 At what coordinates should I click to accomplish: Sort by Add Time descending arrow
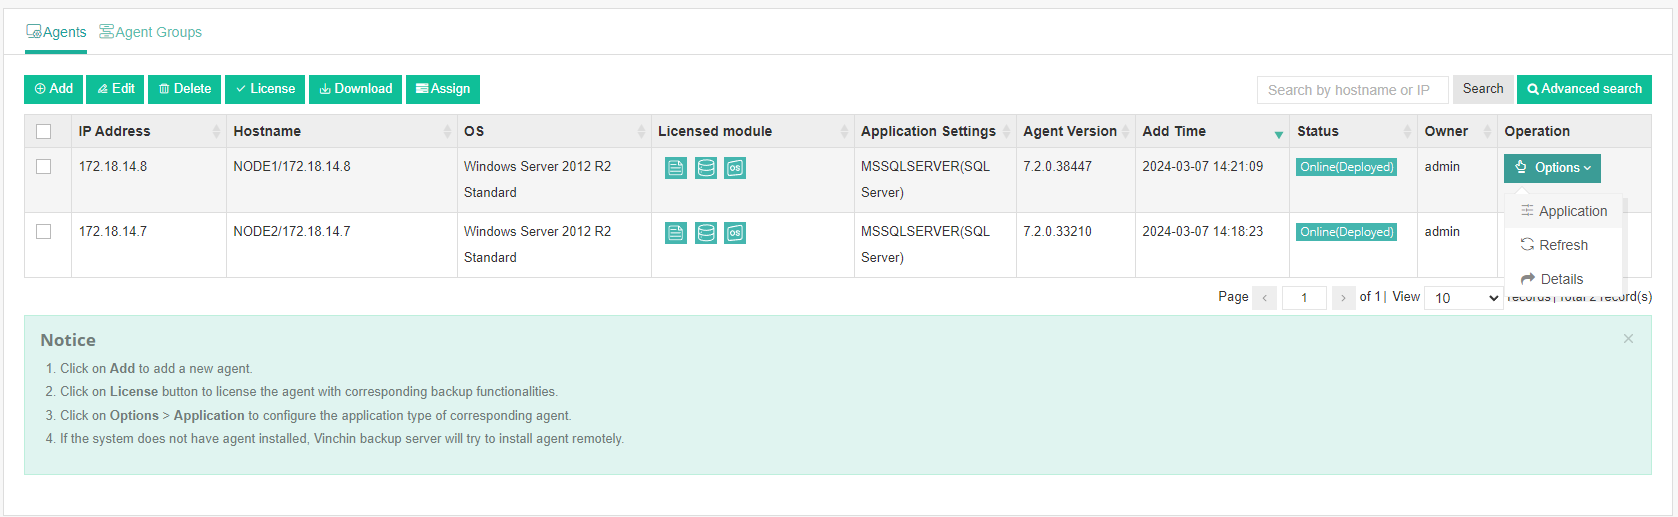click(1278, 135)
